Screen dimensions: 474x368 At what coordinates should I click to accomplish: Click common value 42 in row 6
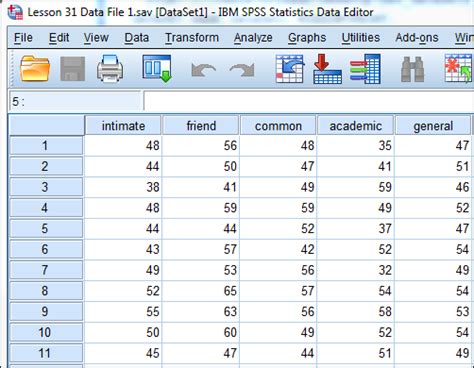(278, 249)
